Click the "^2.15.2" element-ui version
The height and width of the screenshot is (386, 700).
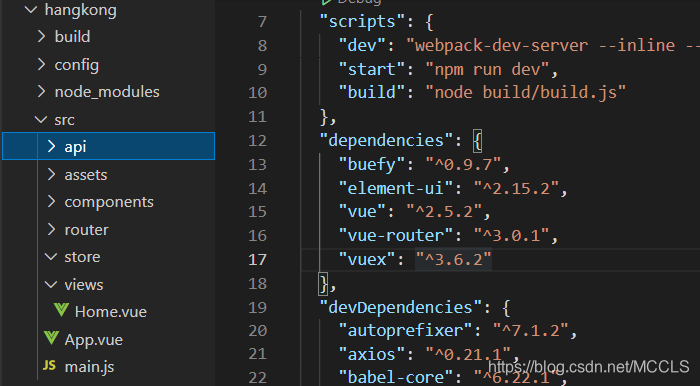point(516,188)
